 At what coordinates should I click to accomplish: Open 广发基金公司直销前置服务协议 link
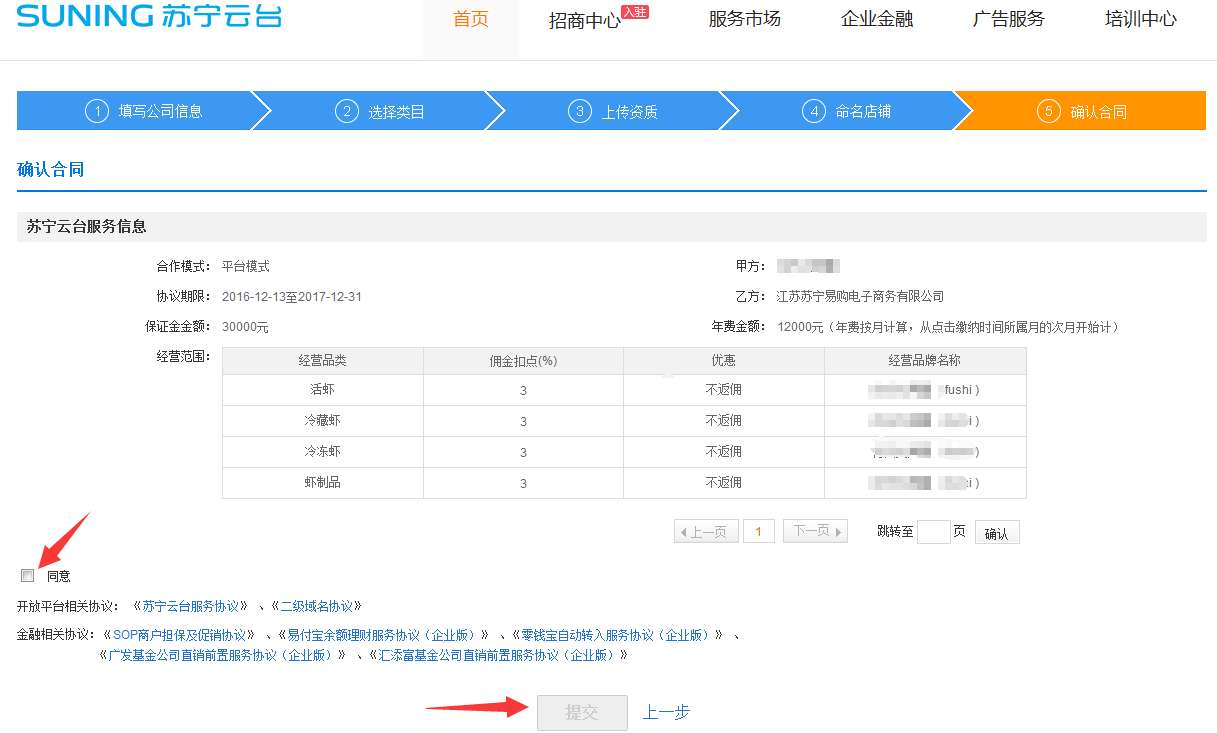pyautogui.click(x=221, y=655)
